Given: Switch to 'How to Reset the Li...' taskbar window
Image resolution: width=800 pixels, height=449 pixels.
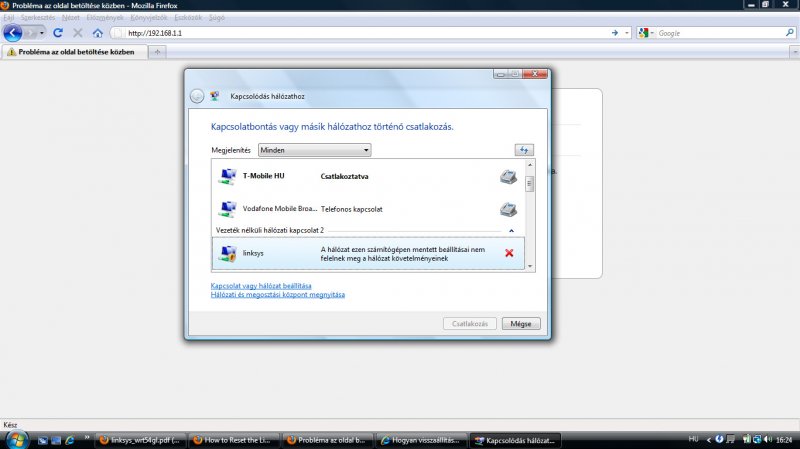Looking at the screenshot, I should (234, 440).
